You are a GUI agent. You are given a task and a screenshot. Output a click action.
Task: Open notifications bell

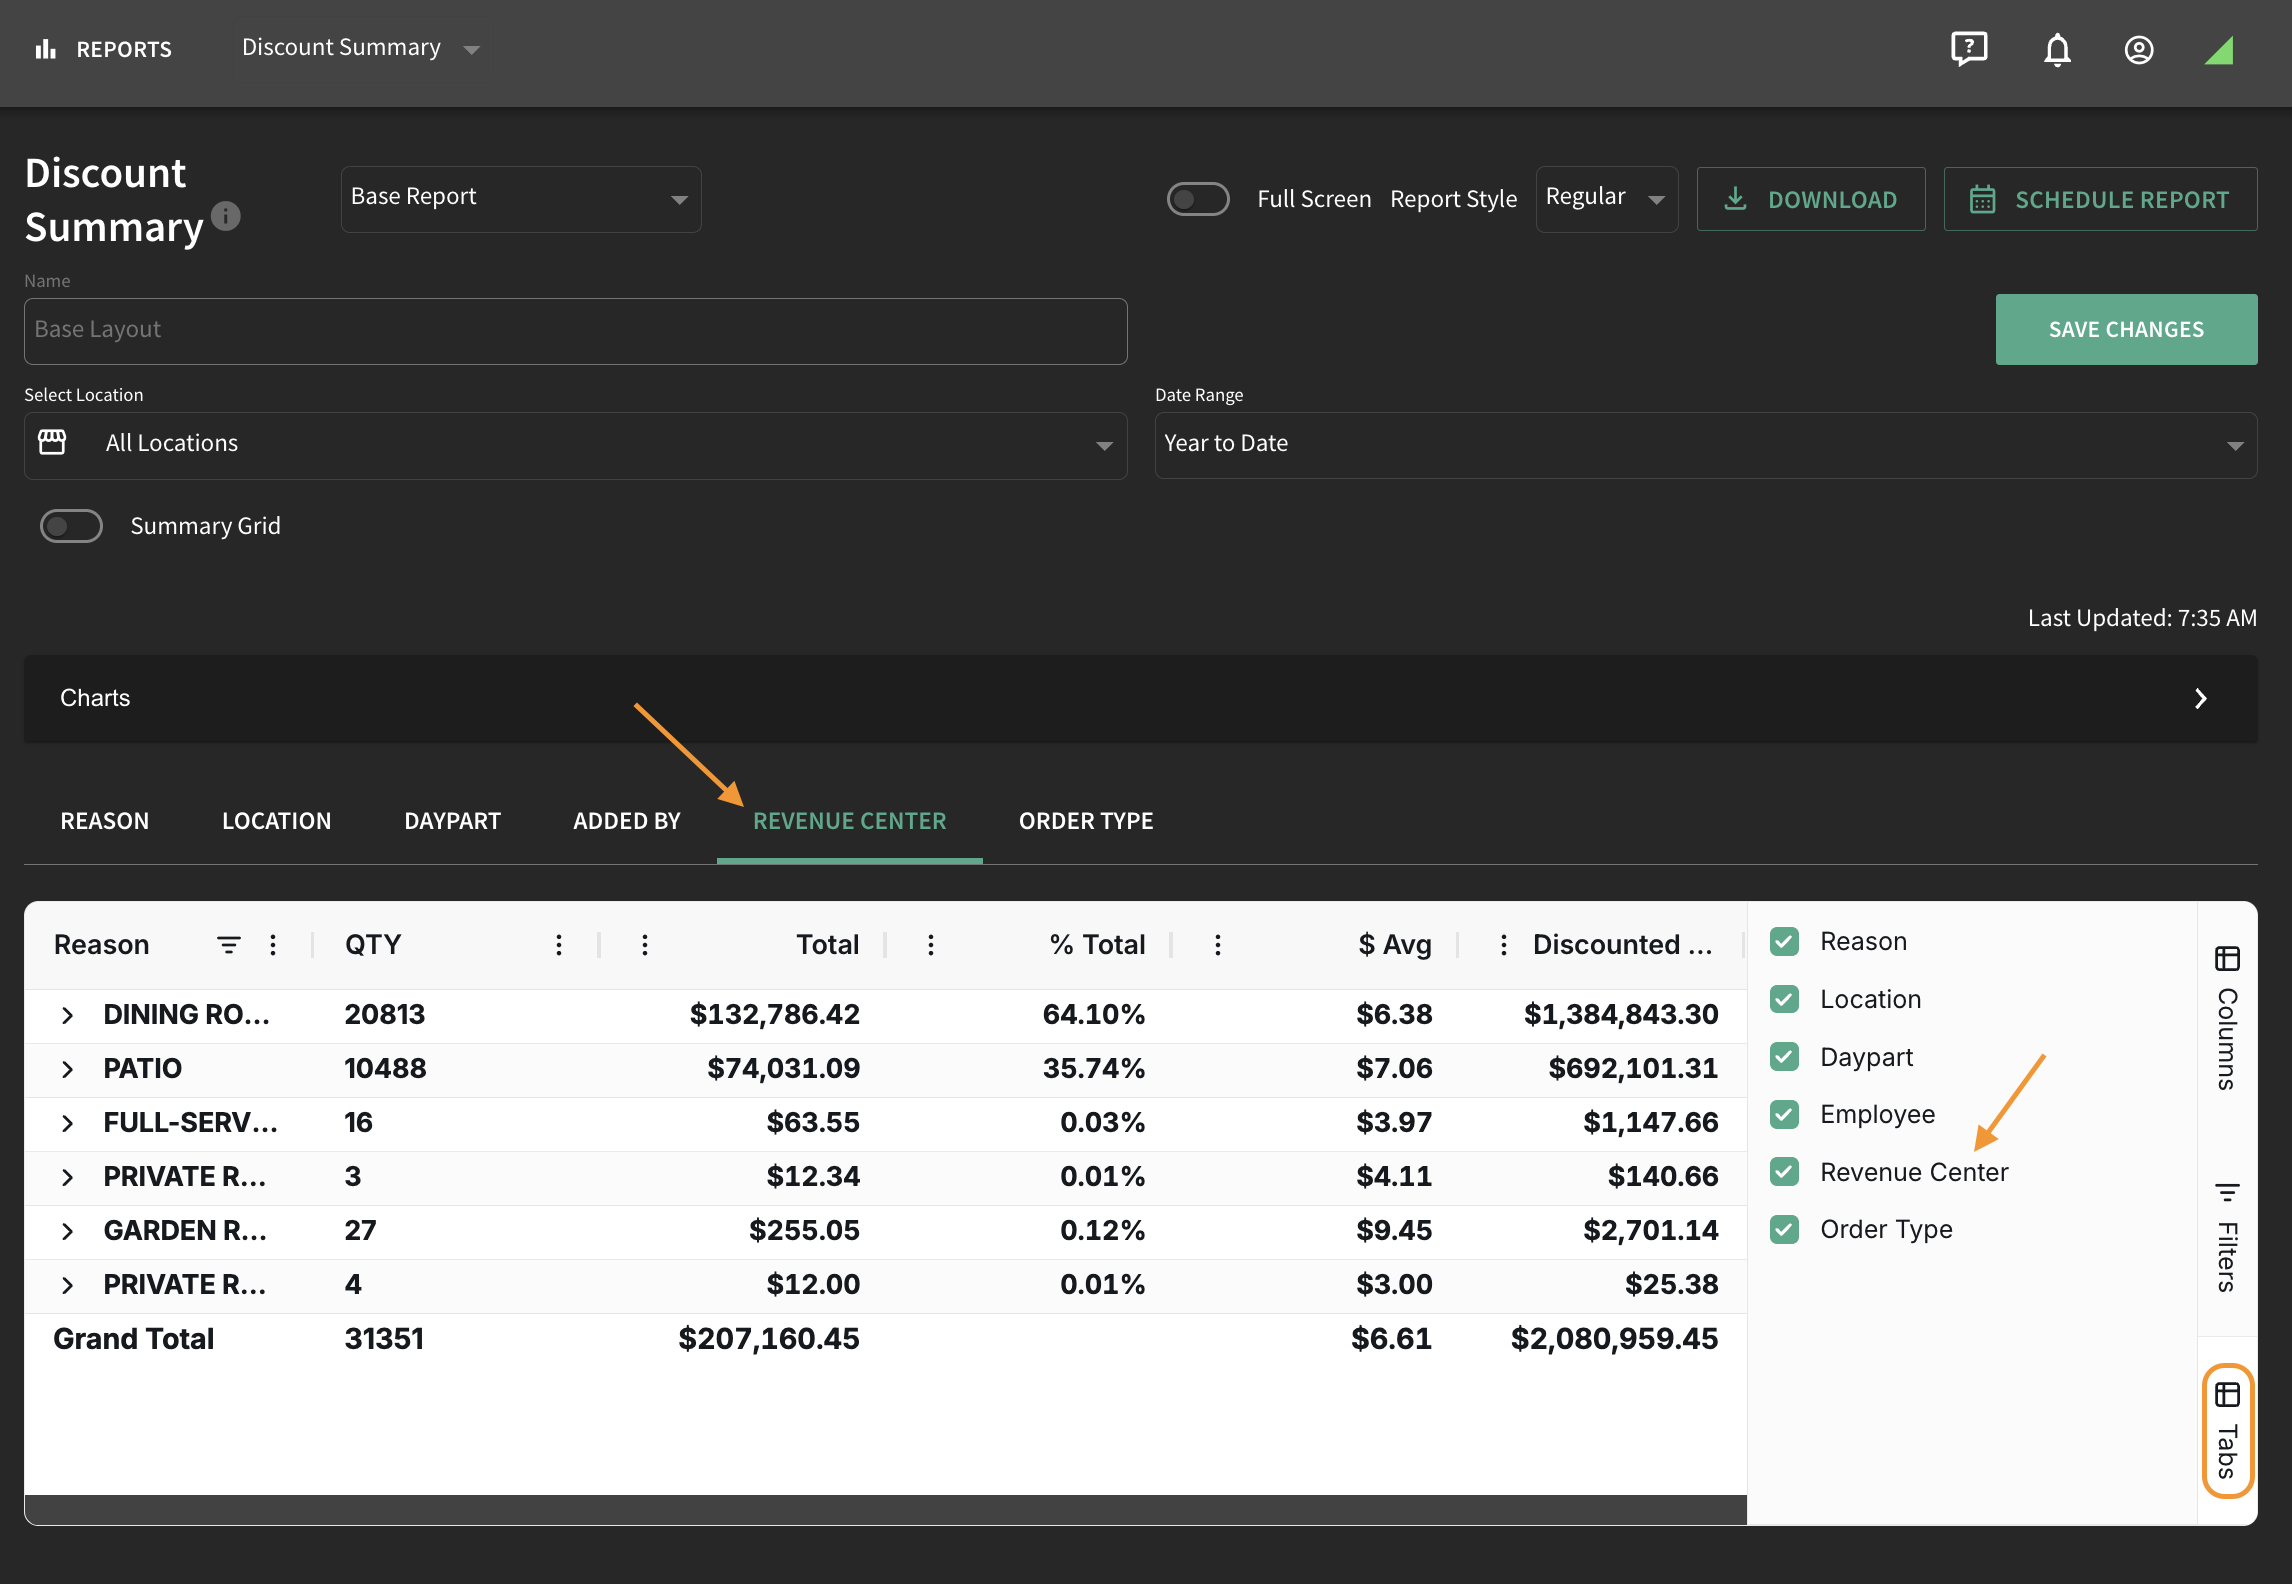coord(2057,49)
